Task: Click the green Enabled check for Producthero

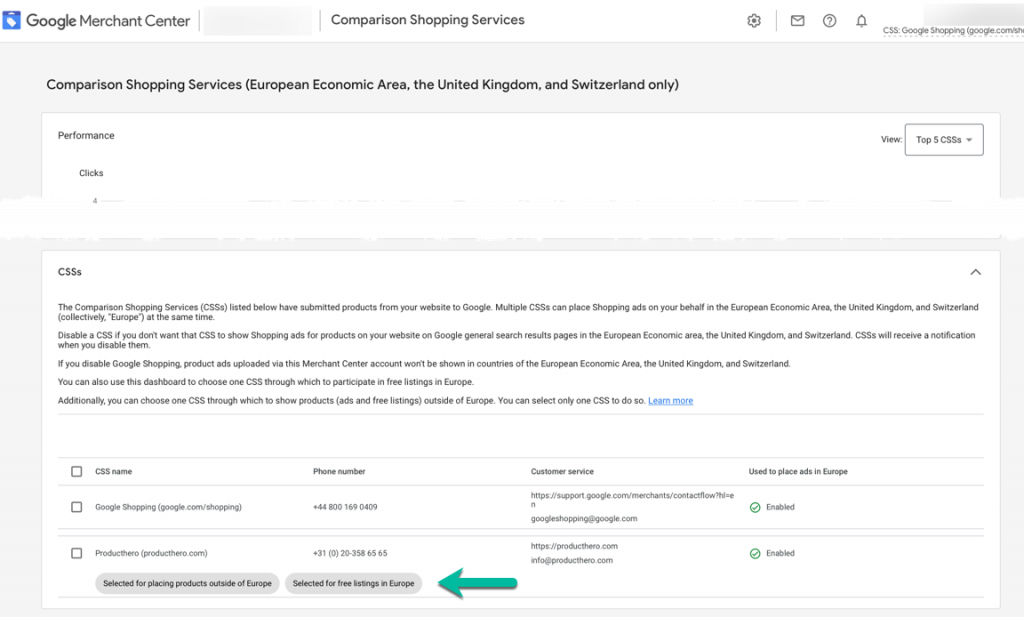Action: [755, 554]
